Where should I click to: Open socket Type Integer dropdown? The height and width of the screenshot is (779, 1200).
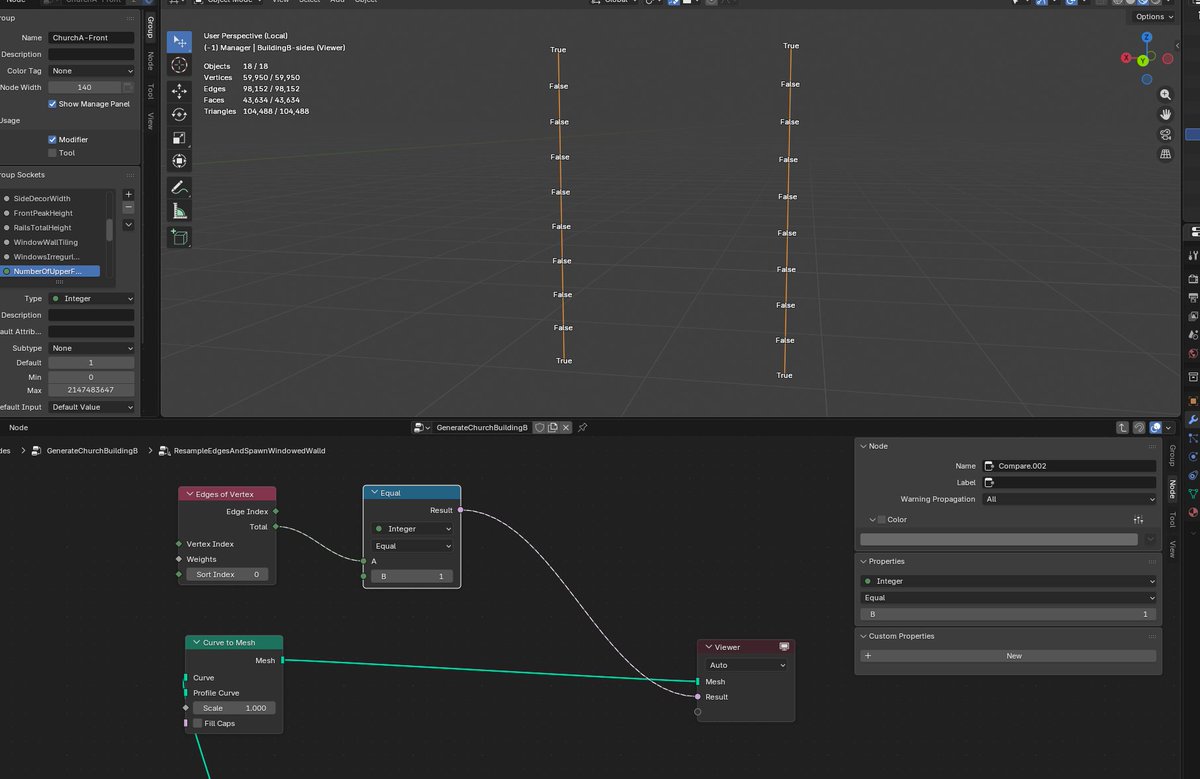(x=91, y=299)
